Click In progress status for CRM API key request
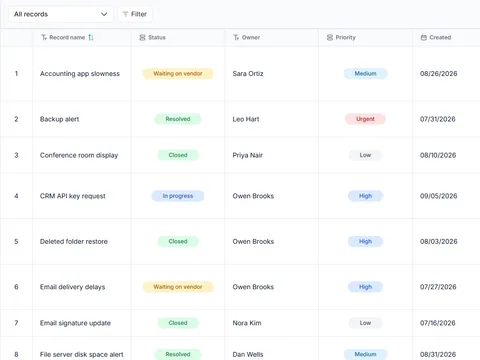The image size is (480, 360). click(x=178, y=196)
